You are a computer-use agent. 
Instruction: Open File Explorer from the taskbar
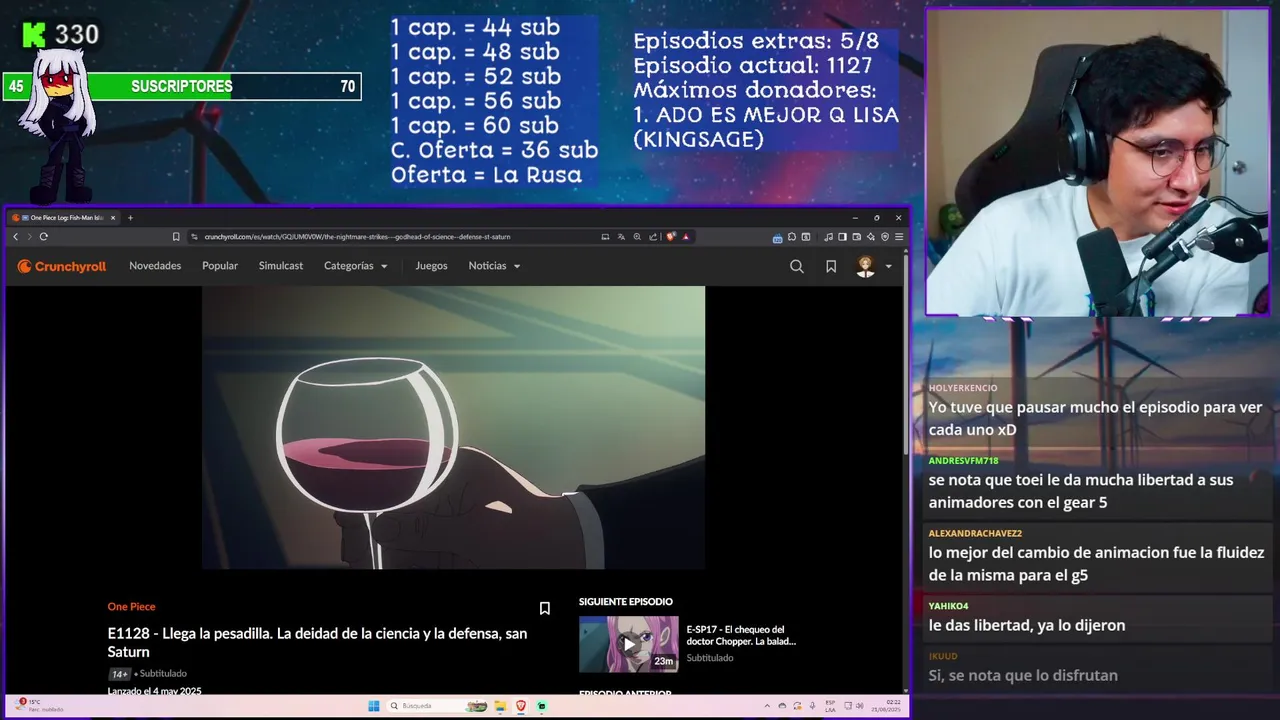[x=500, y=706]
